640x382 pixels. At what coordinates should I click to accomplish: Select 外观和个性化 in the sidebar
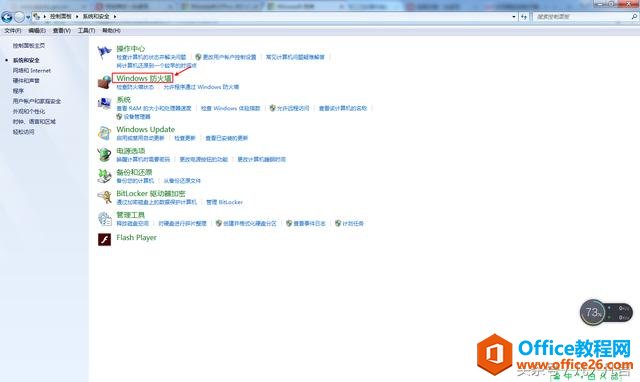(29, 111)
